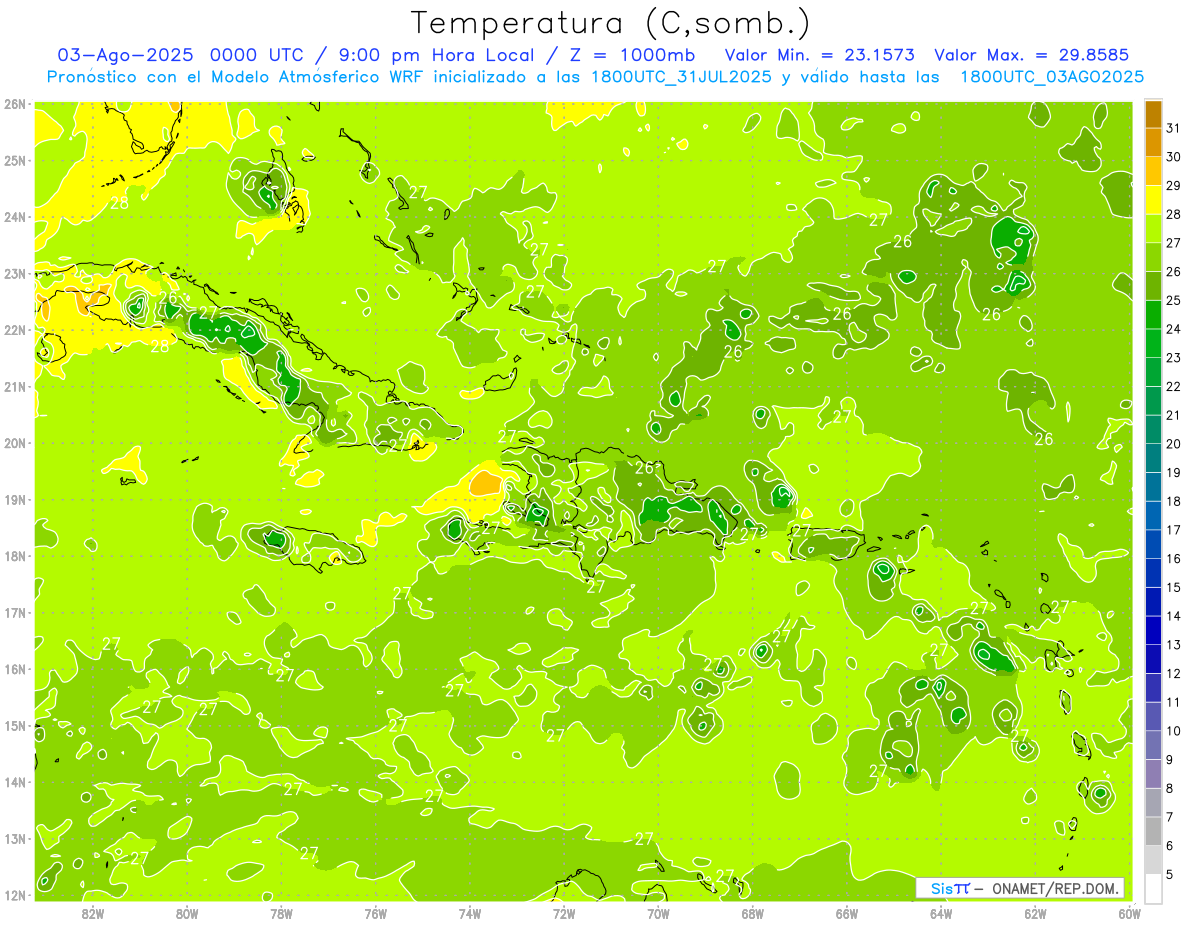Click the "ONAMET/REP.DOM." credit label
The height and width of the screenshot is (927, 1200).
(1055, 888)
